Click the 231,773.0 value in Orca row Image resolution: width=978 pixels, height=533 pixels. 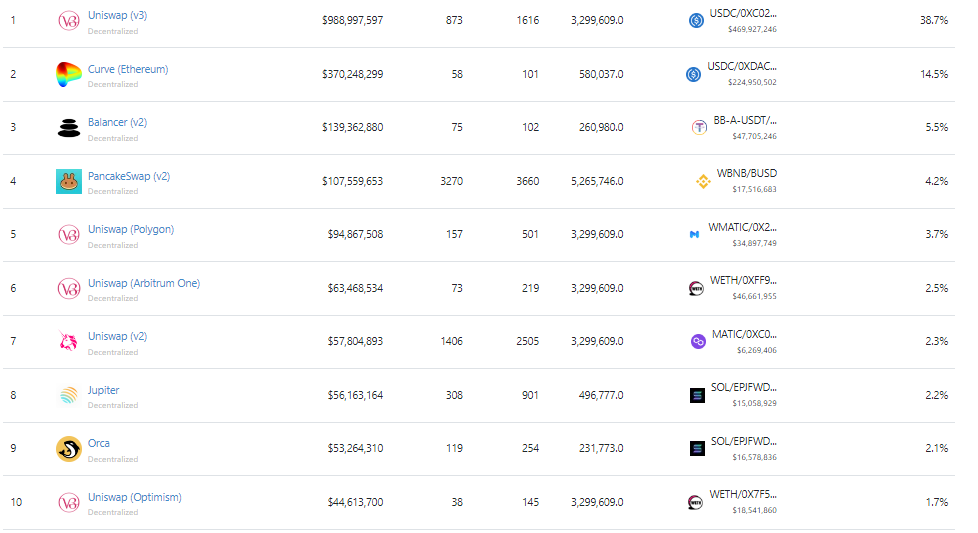pos(601,448)
